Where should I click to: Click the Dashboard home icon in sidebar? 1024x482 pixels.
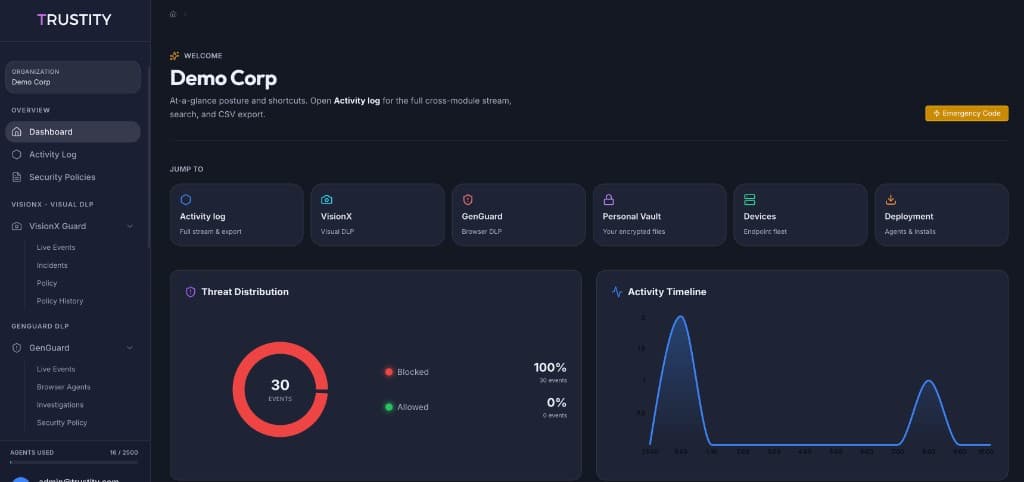point(17,132)
